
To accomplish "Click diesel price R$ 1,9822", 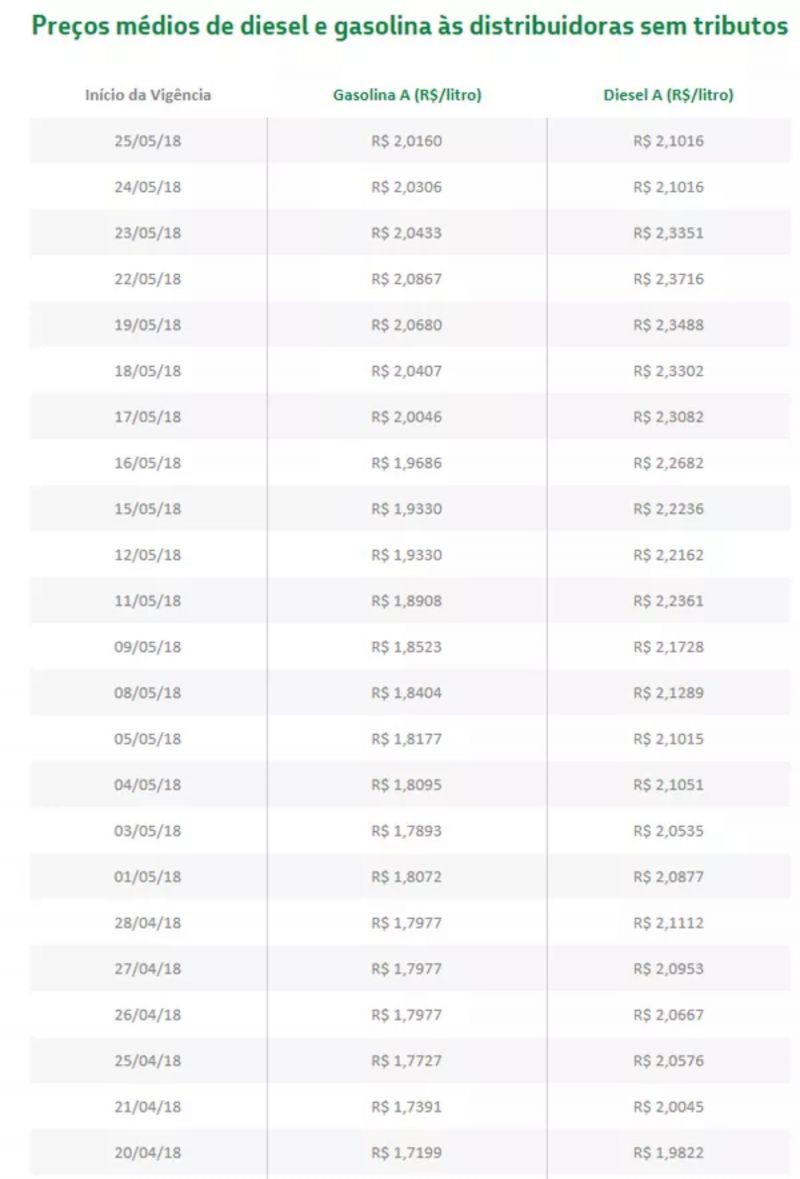I will pyautogui.click(x=668, y=1153).
